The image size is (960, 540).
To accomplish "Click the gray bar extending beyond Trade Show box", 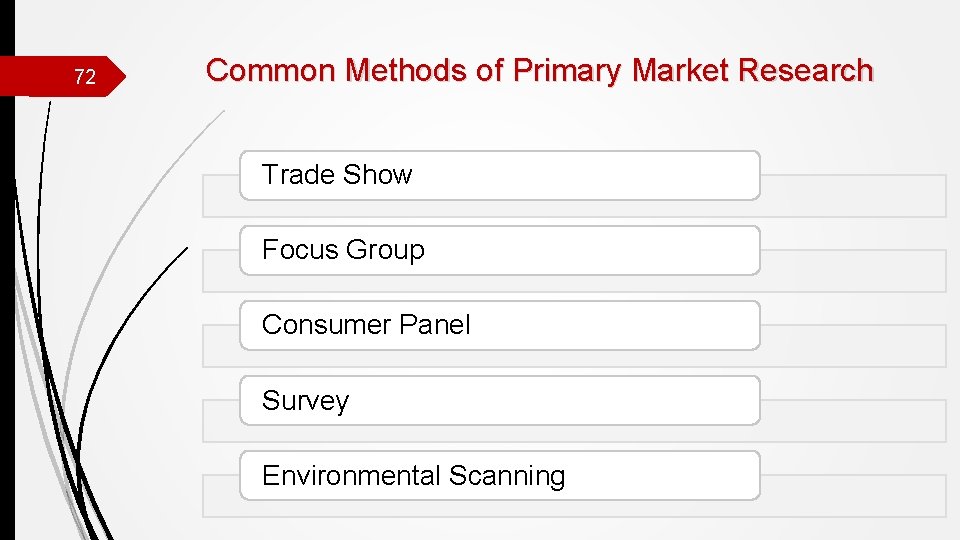I will (x=853, y=196).
